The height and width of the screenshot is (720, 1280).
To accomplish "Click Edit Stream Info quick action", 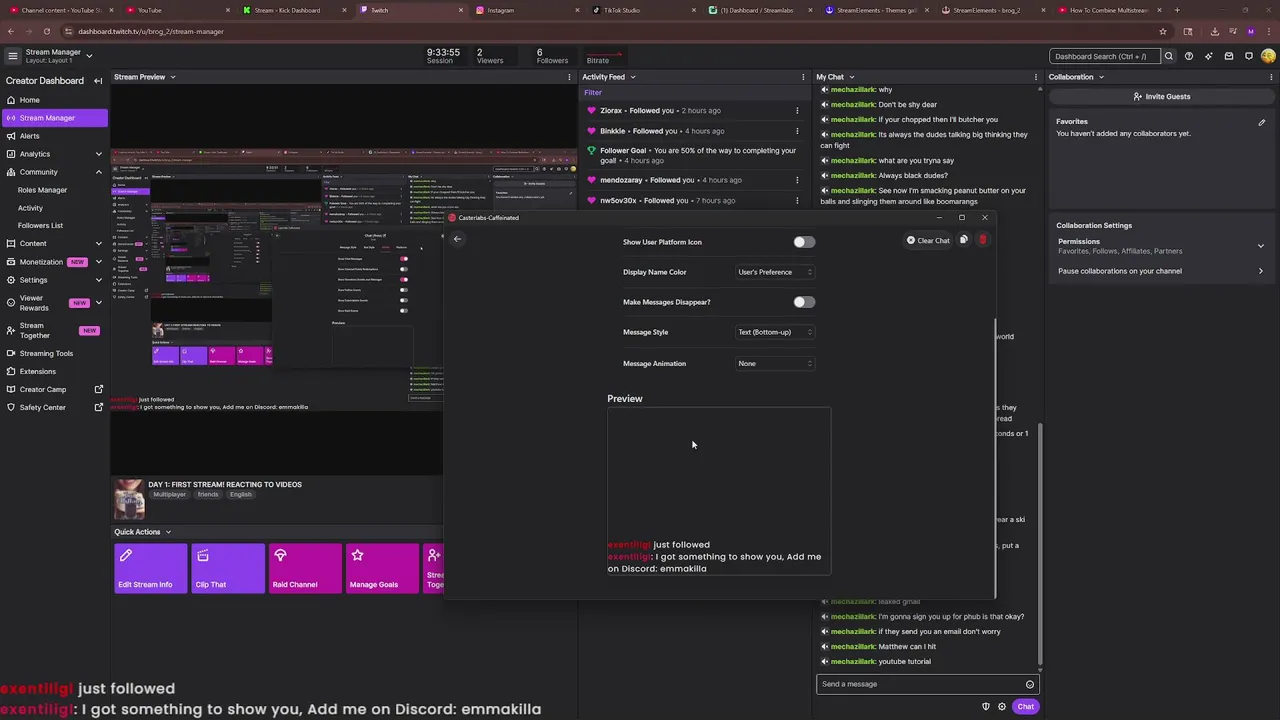I will (150, 568).
